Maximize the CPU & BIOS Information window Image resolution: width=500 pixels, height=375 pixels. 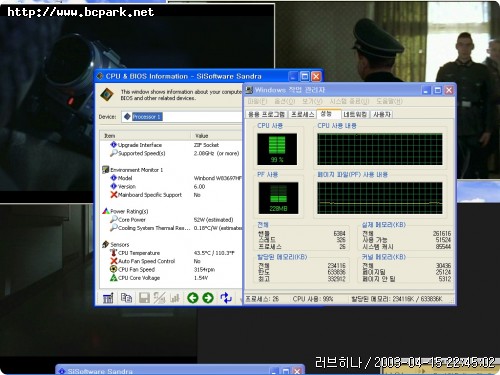tap(305, 77)
